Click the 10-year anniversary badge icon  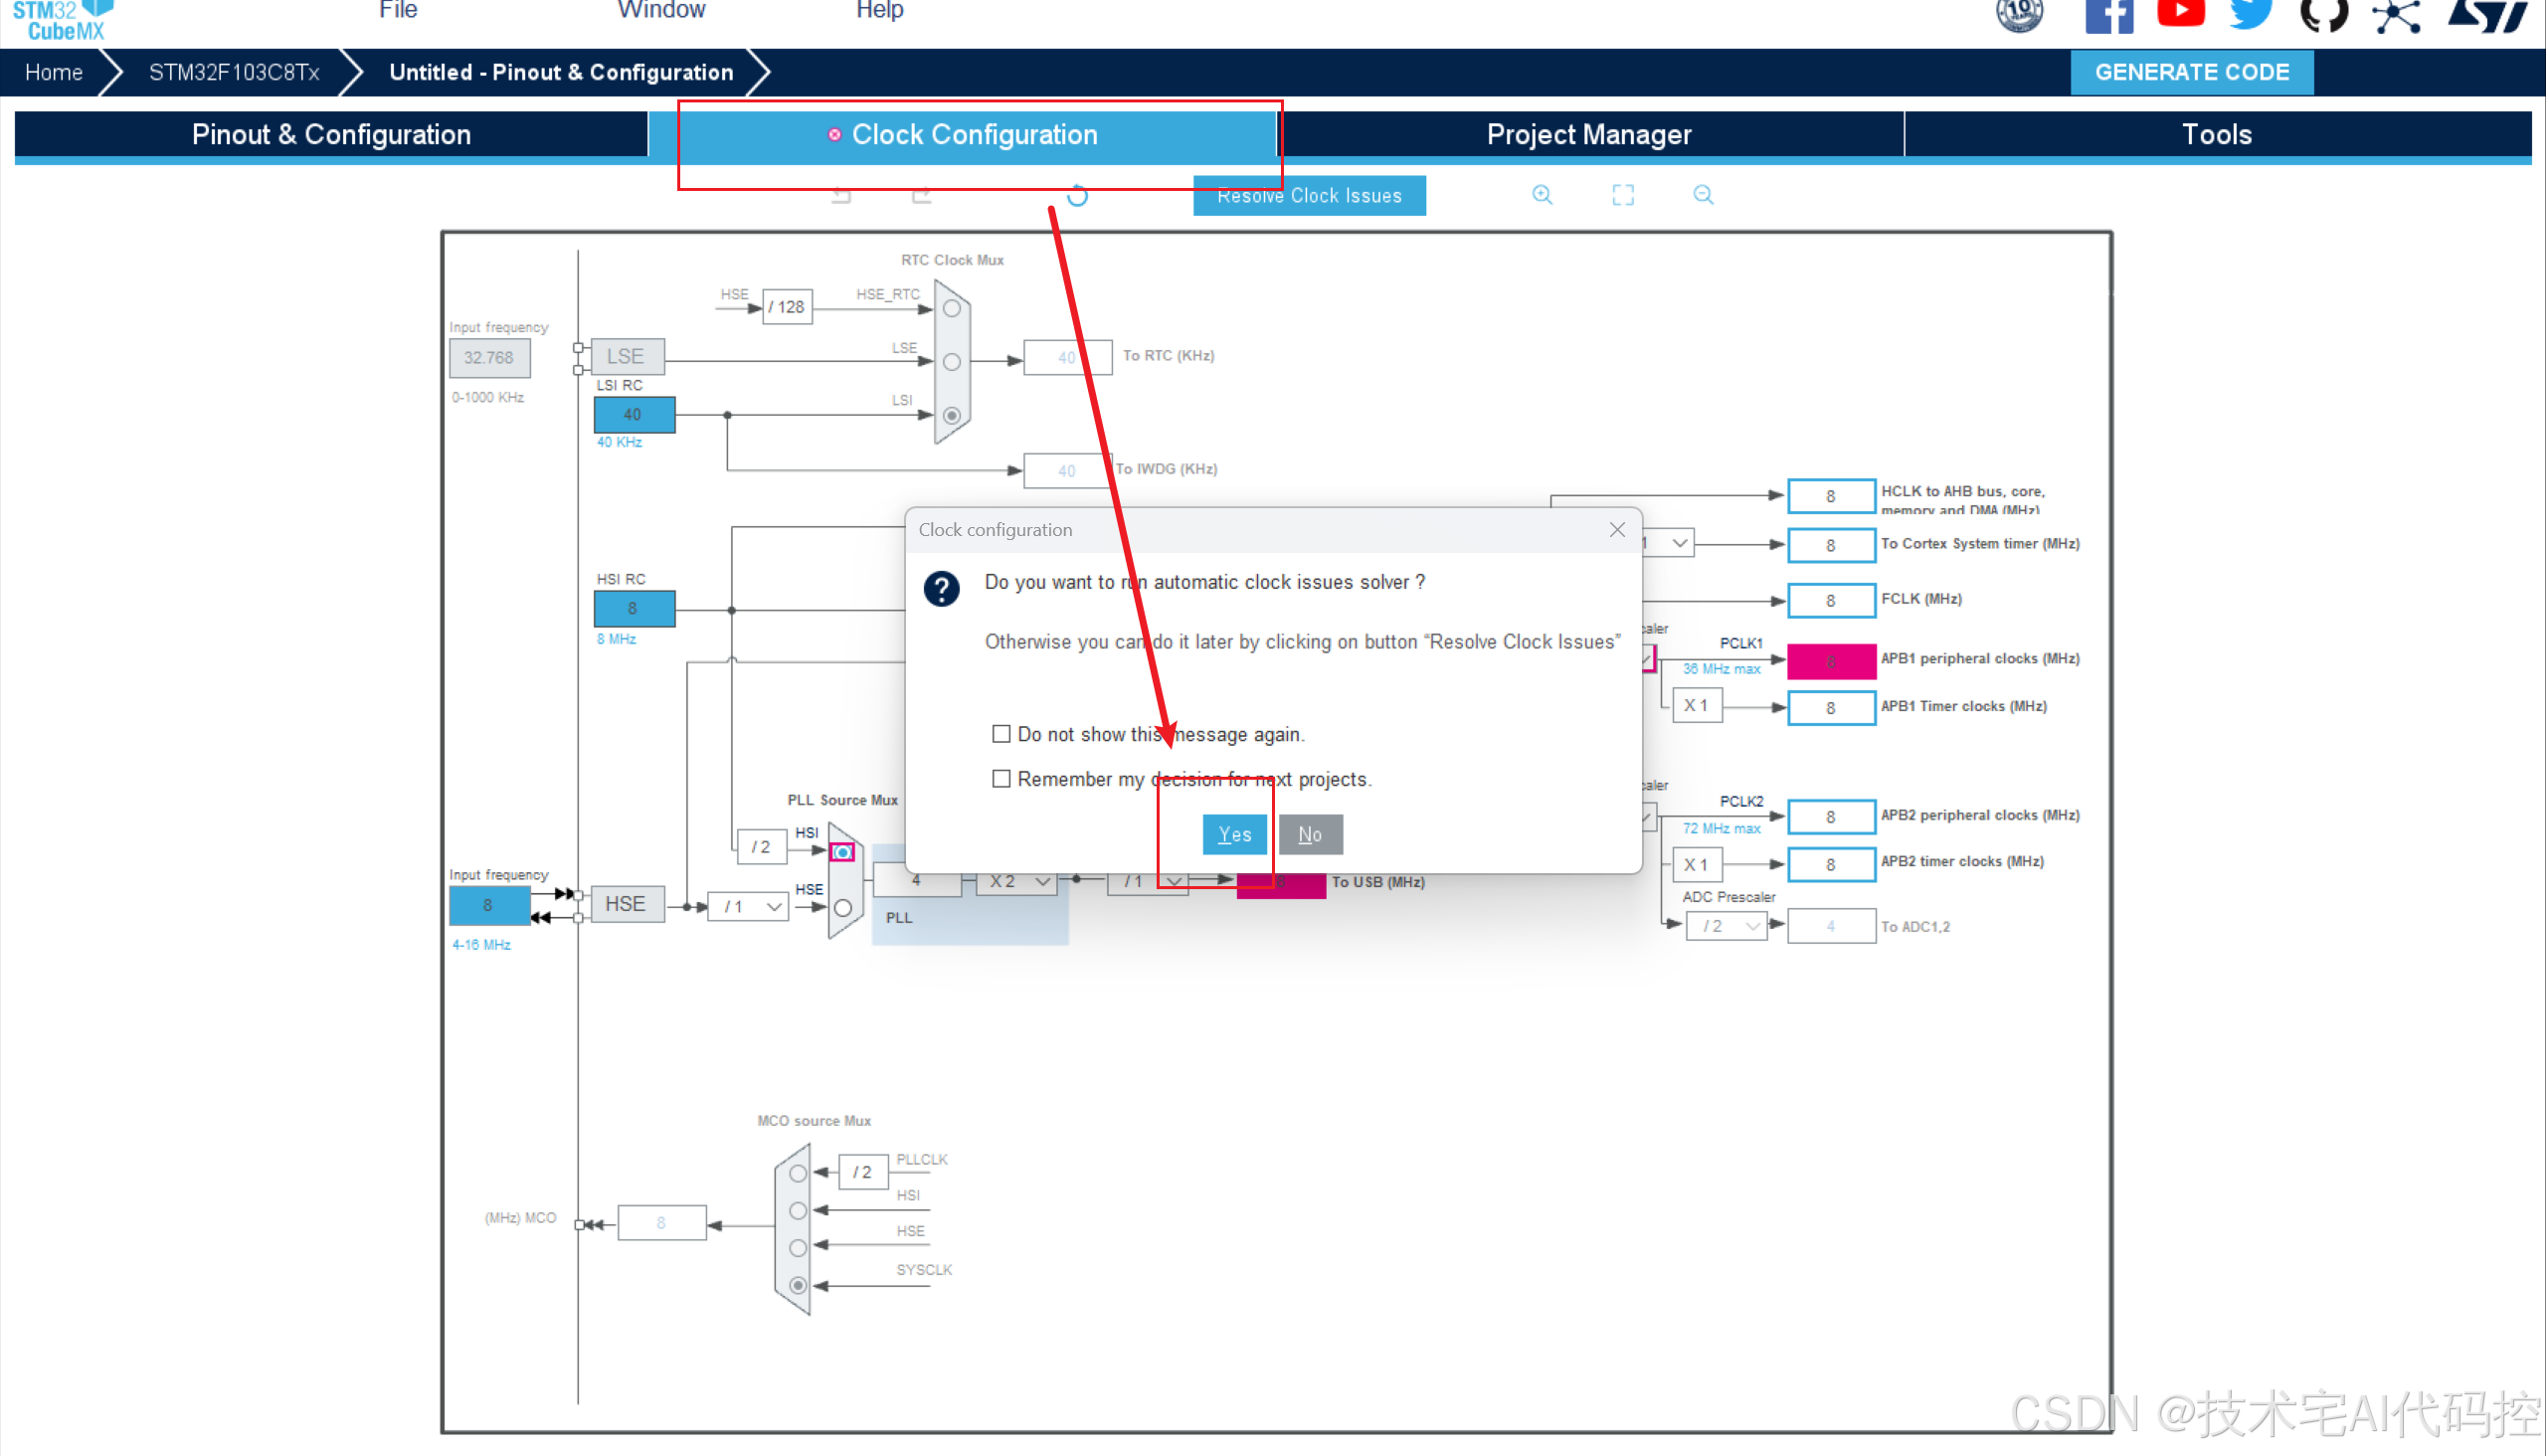2019,15
